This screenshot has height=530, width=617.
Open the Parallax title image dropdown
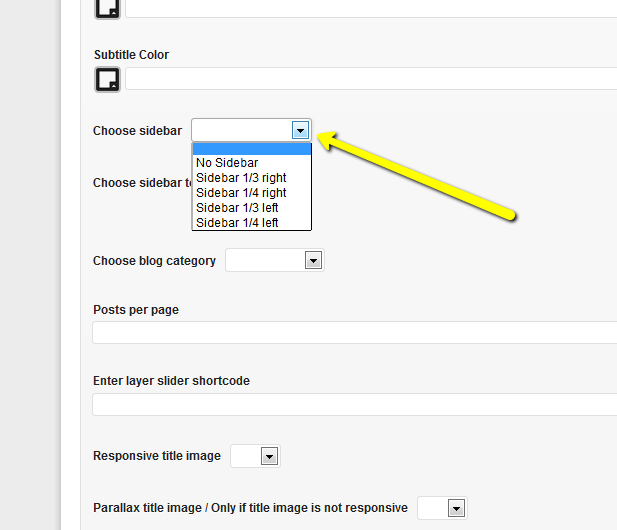[443, 508]
